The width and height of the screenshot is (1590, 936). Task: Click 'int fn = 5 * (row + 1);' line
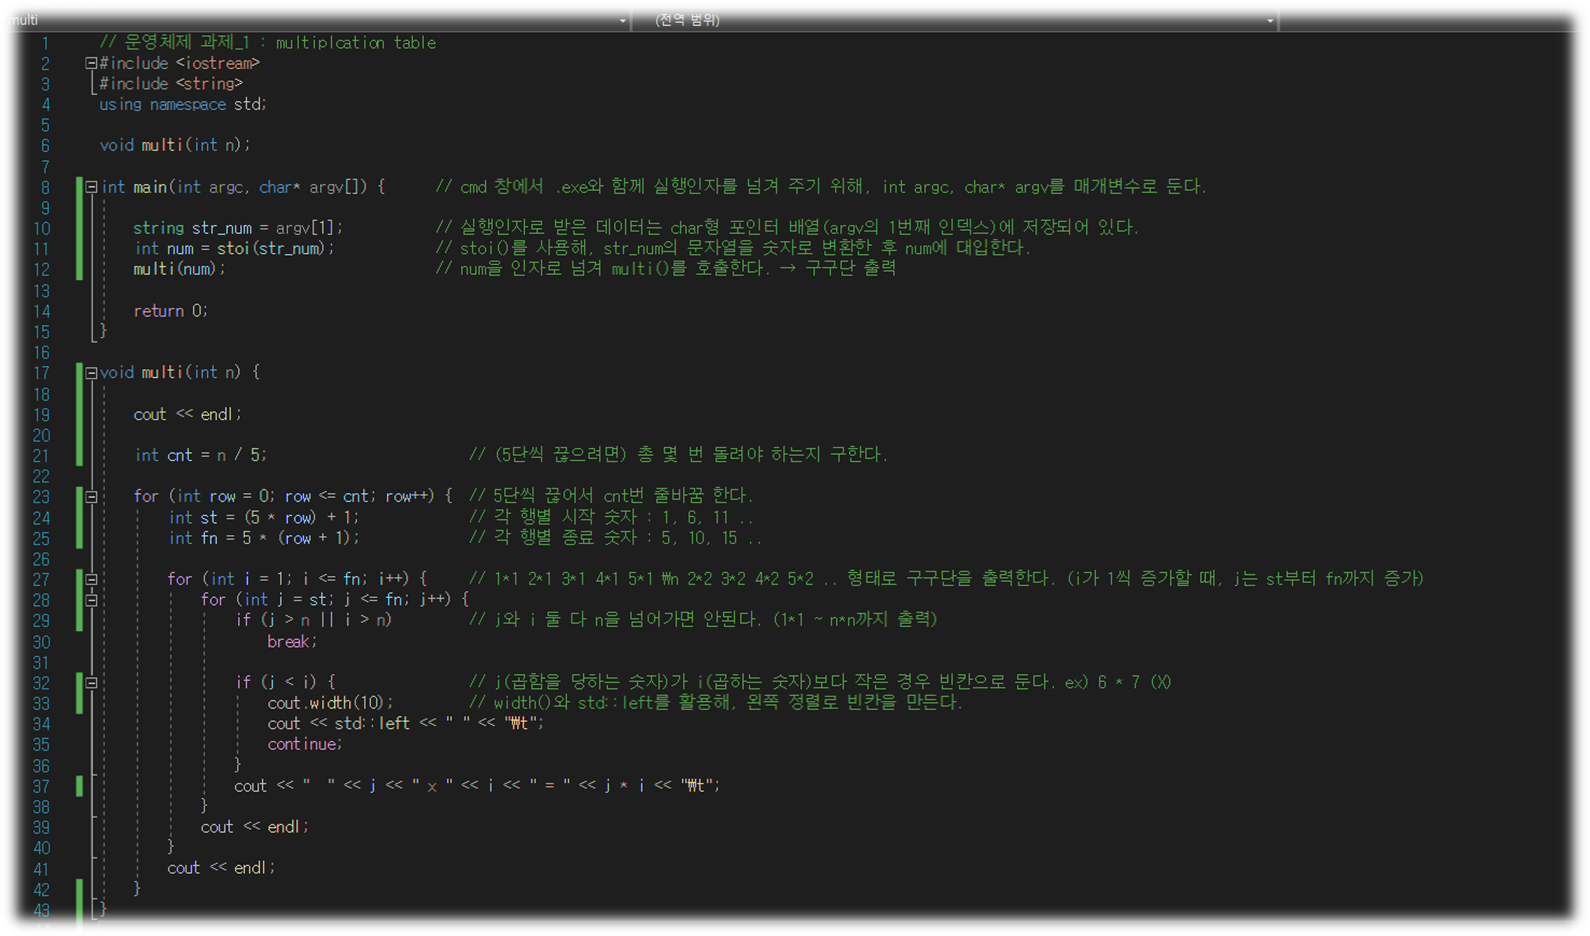point(263,538)
